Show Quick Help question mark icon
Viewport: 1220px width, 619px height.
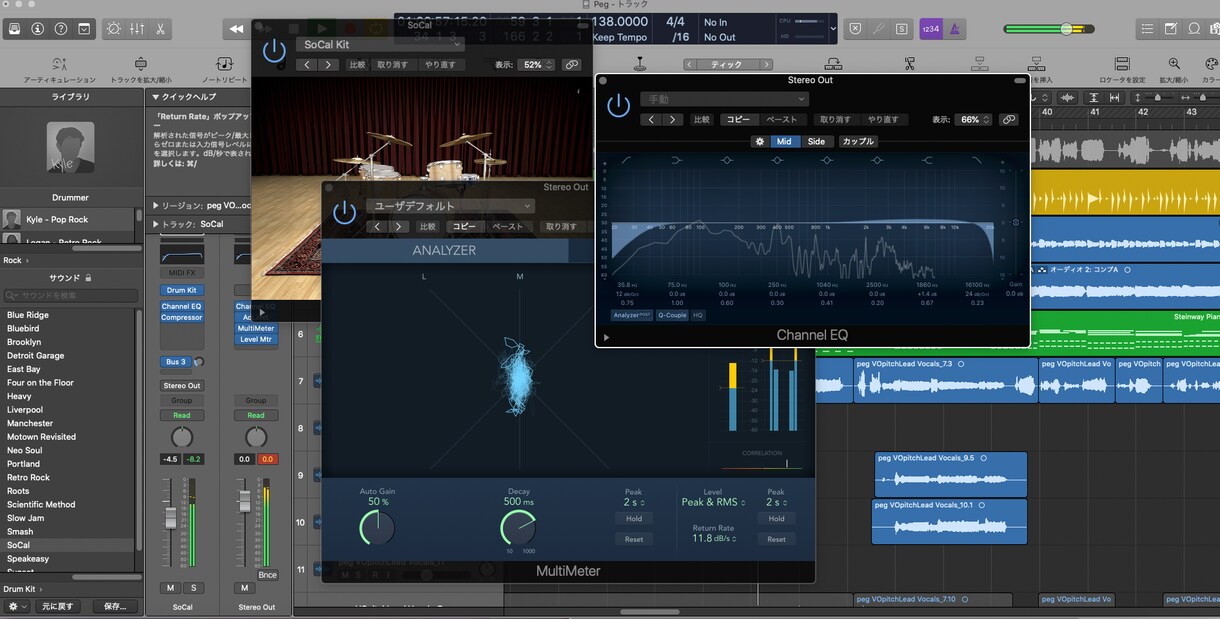(x=61, y=29)
